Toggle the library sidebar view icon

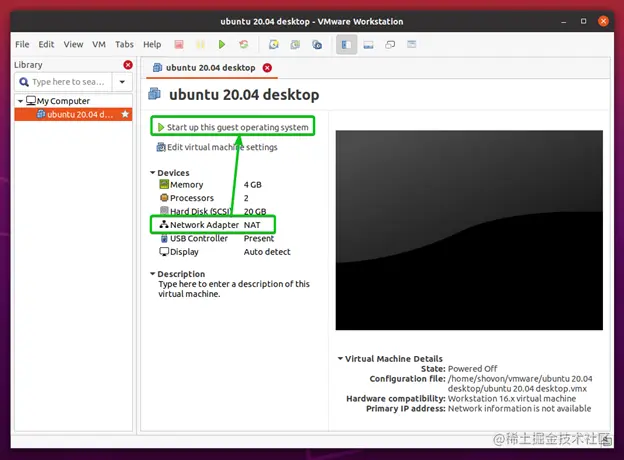pyautogui.click(x=347, y=45)
